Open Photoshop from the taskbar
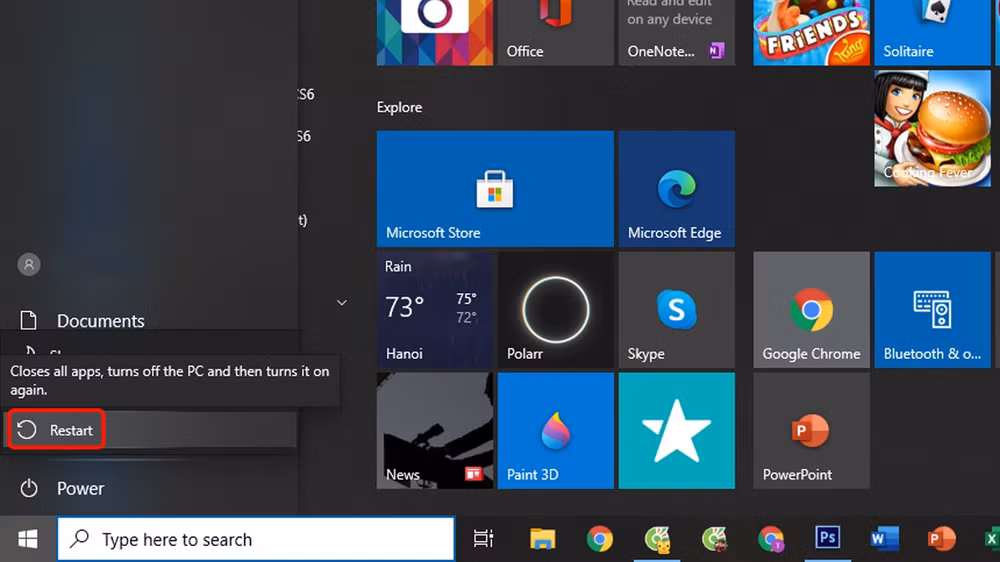The image size is (1000, 562). 827,538
